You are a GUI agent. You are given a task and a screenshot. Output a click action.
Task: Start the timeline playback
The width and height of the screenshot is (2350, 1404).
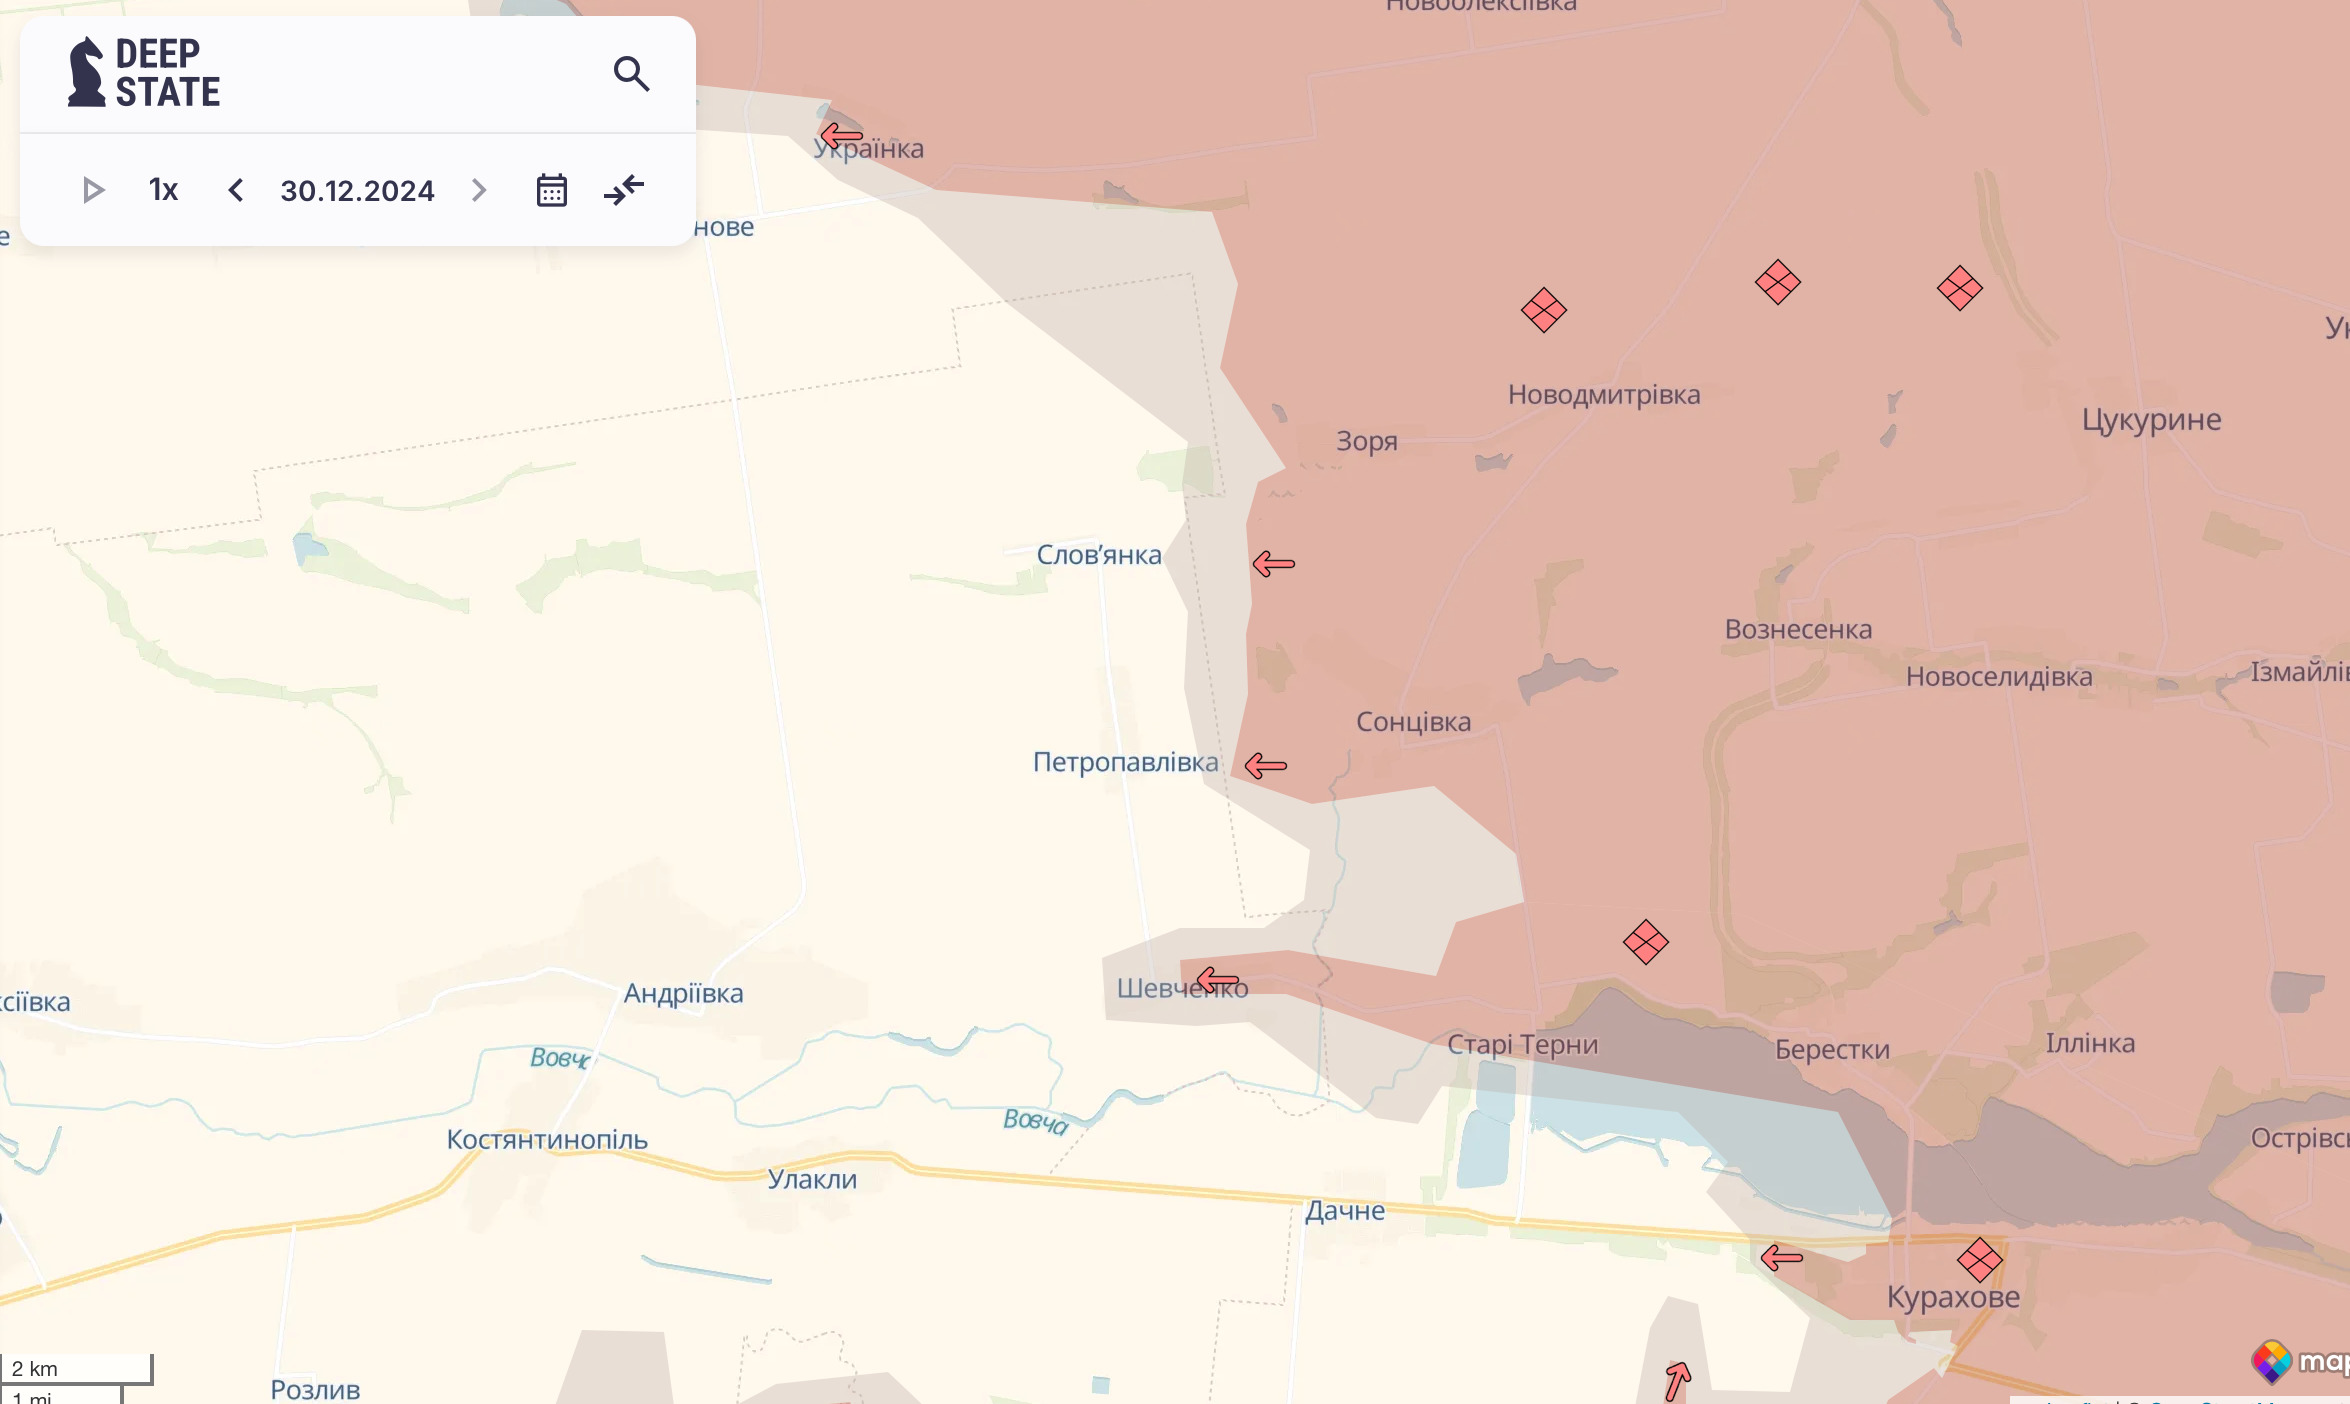click(x=93, y=190)
